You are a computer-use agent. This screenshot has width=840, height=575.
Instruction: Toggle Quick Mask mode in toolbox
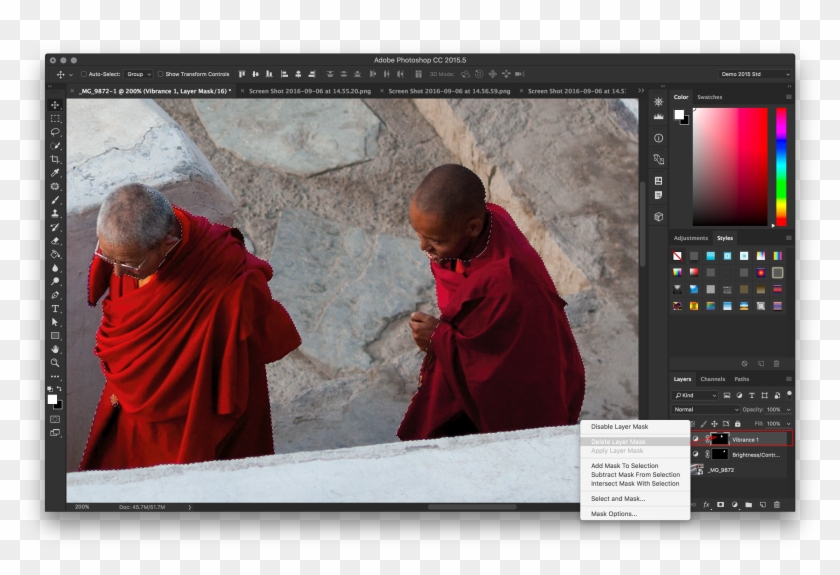pos(55,419)
